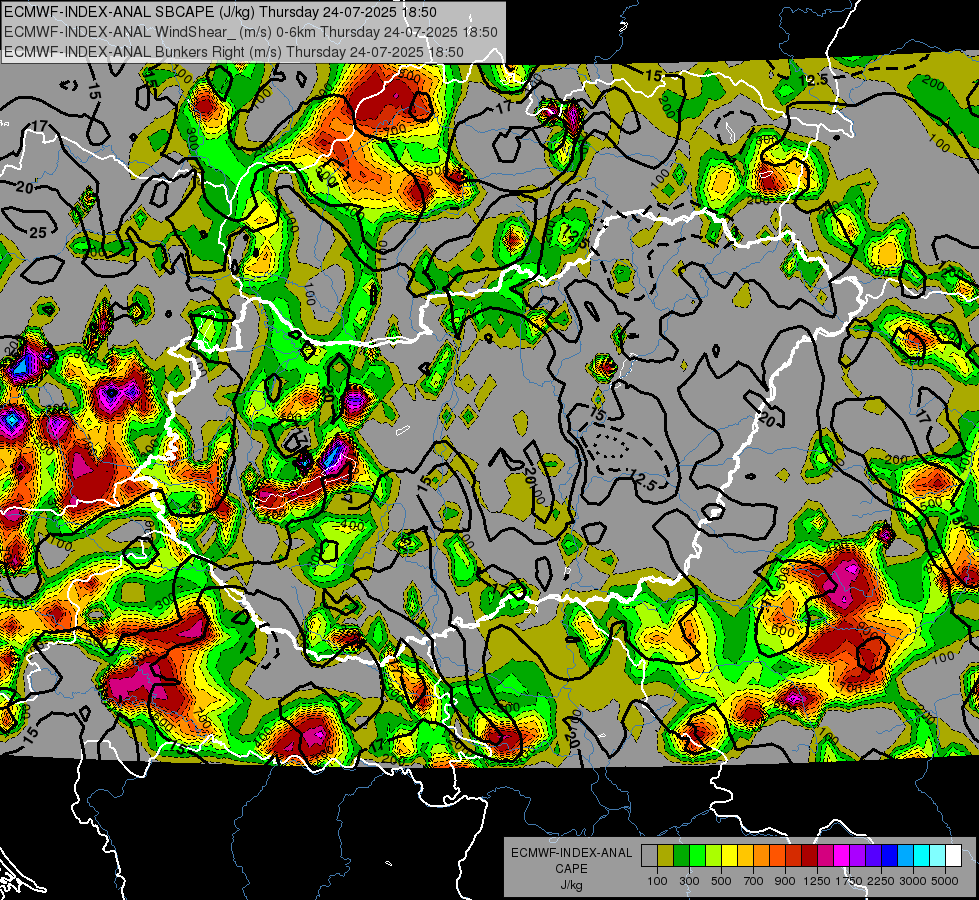Select the dark maroon red legend swatch
Image resolution: width=979 pixels, height=900 pixels.
pyautogui.click(x=810, y=855)
